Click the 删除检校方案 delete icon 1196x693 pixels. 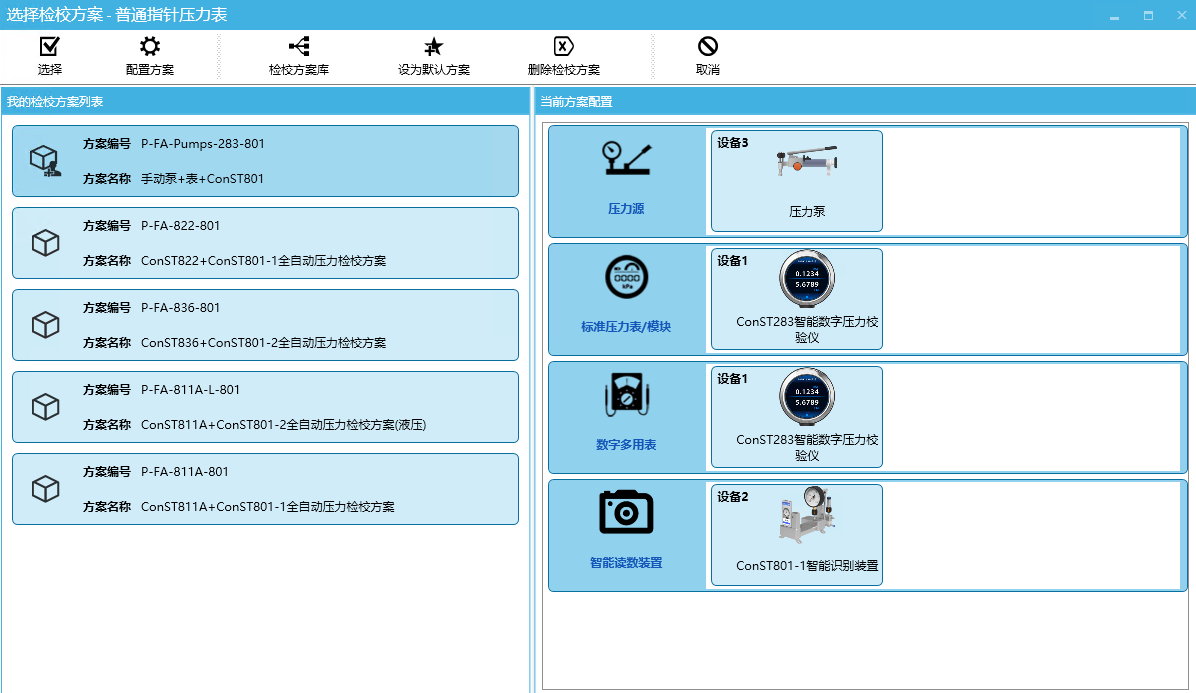coord(563,47)
